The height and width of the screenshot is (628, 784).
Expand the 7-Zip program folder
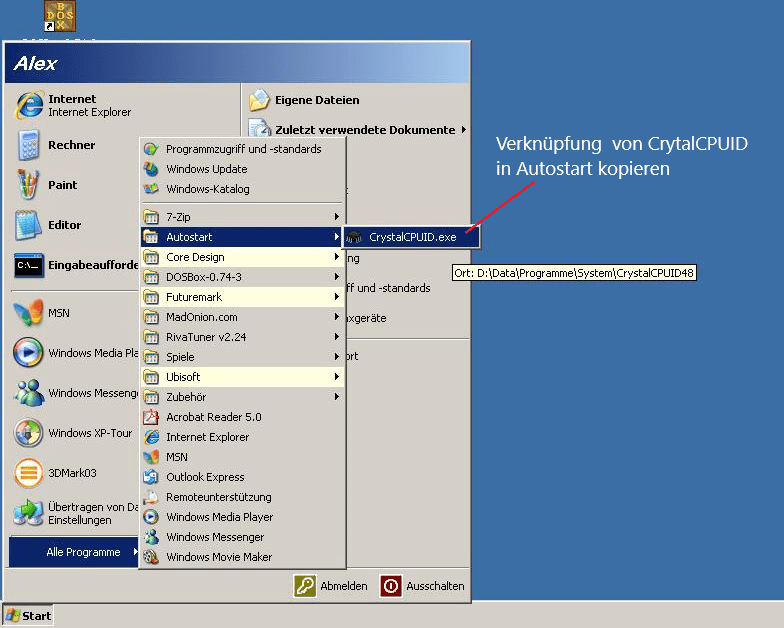[x=242, y=217]
